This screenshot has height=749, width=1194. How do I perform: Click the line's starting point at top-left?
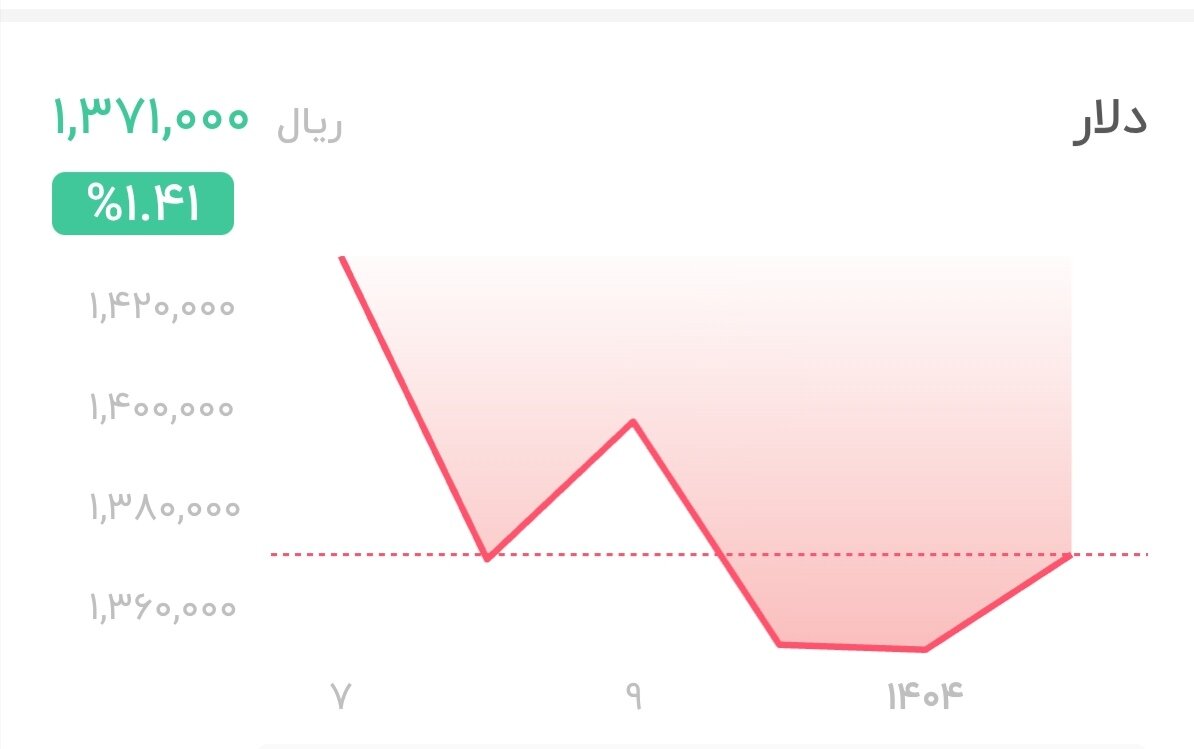pyautogui.click(x=343, y=260)
